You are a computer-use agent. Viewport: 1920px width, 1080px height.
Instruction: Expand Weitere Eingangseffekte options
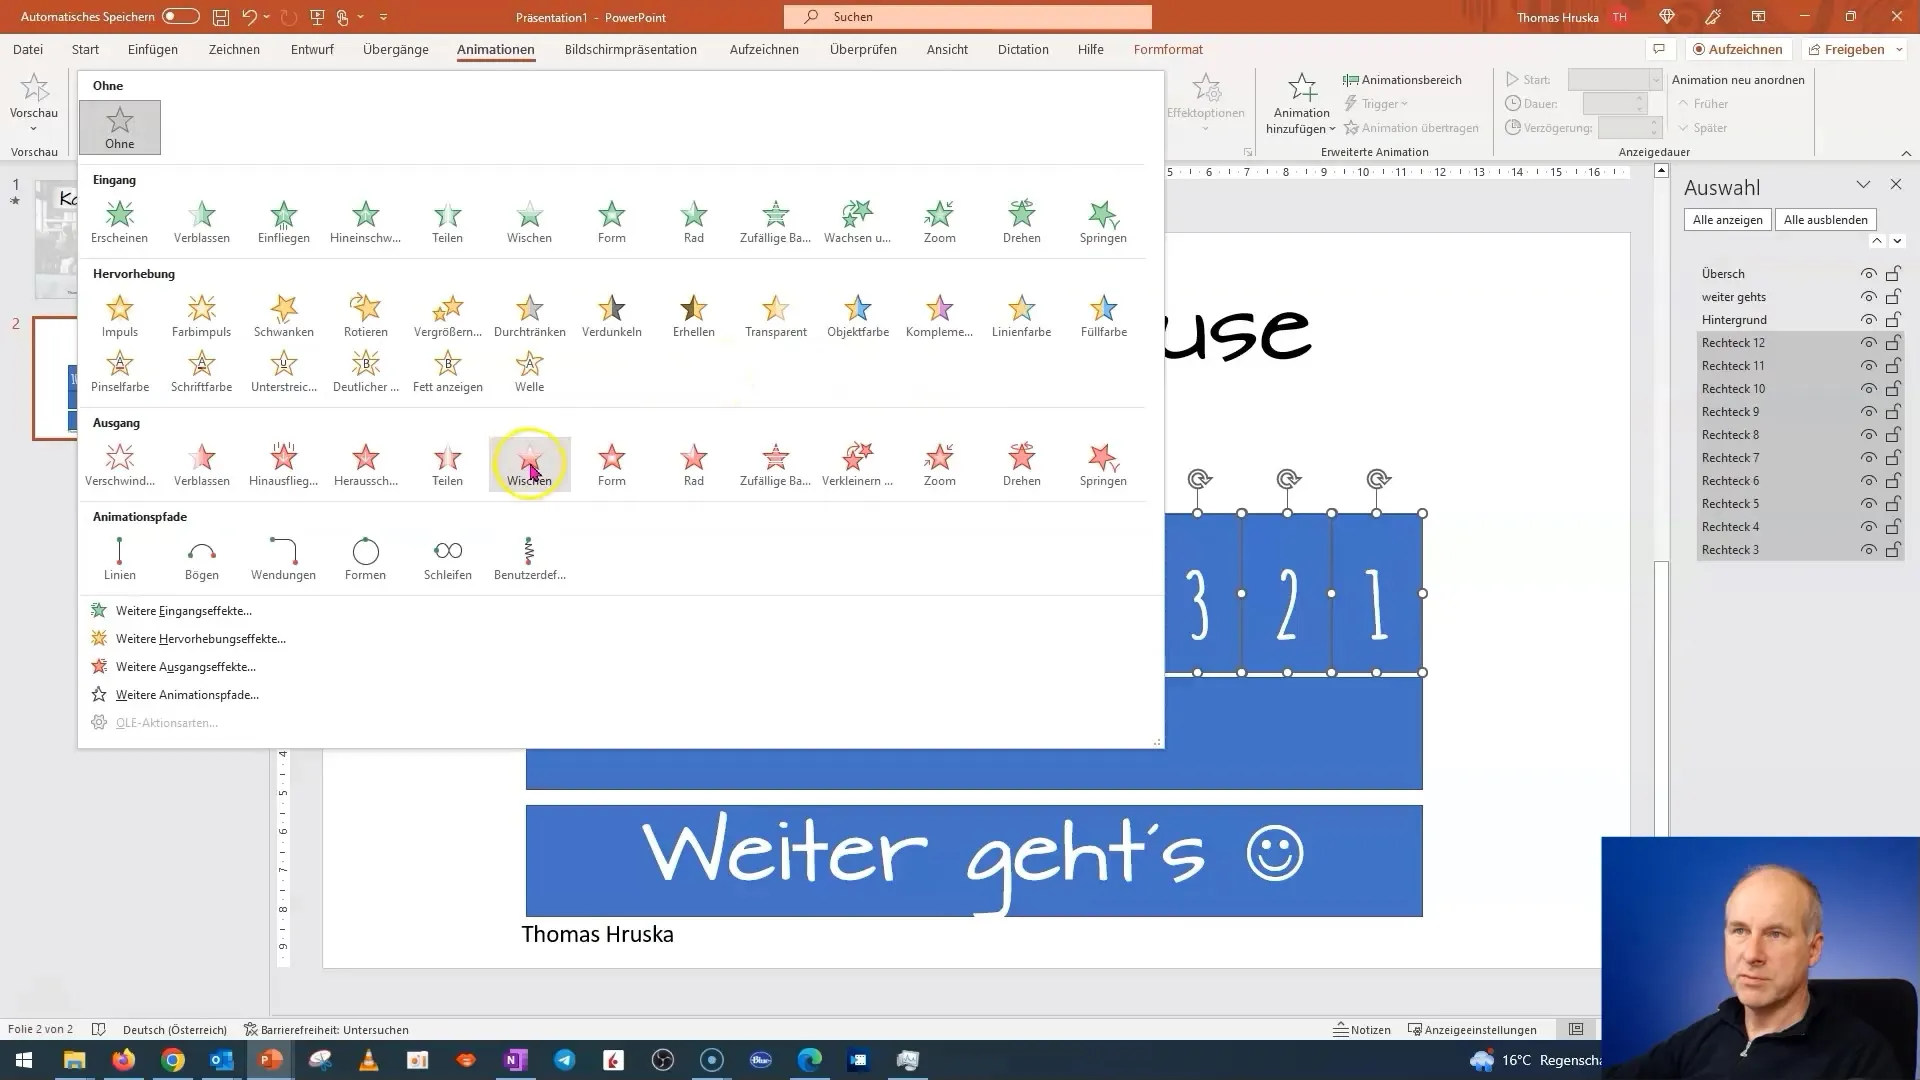tap(183, 609)
